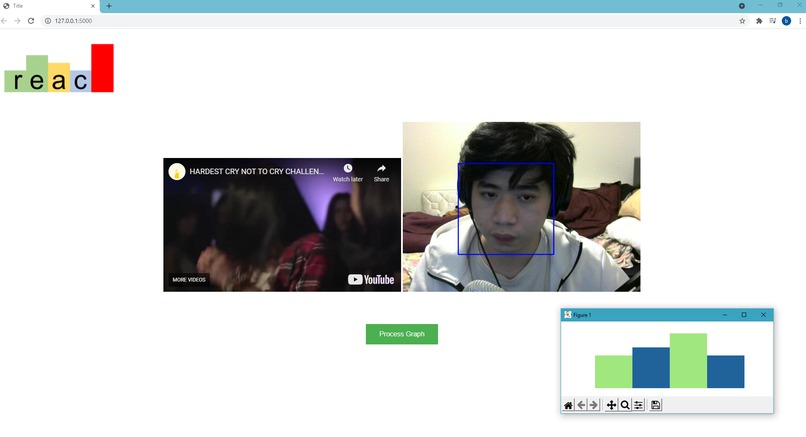This screenshot has width=806, height=437.
Task: Maximize the Figure 1 window
Action: tap(744, 315)
